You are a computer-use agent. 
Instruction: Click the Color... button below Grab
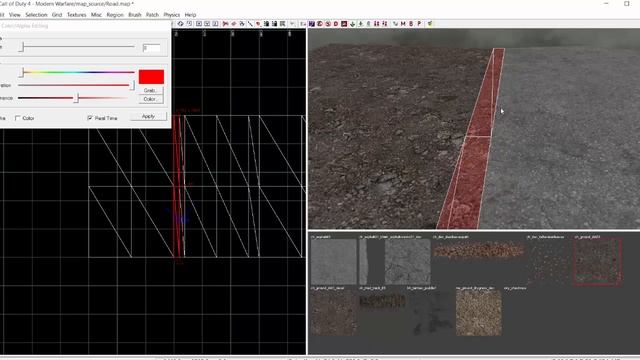coord(151,99)
